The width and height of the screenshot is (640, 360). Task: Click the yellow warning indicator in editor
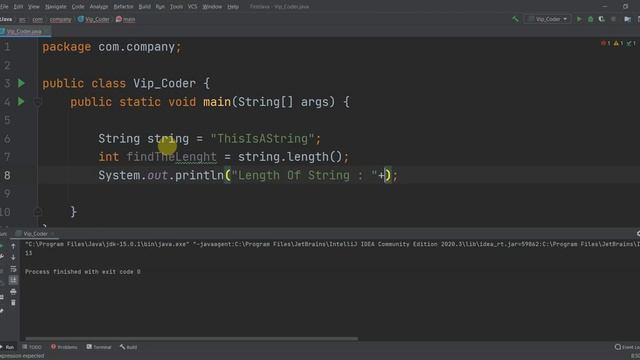[618, 43]
